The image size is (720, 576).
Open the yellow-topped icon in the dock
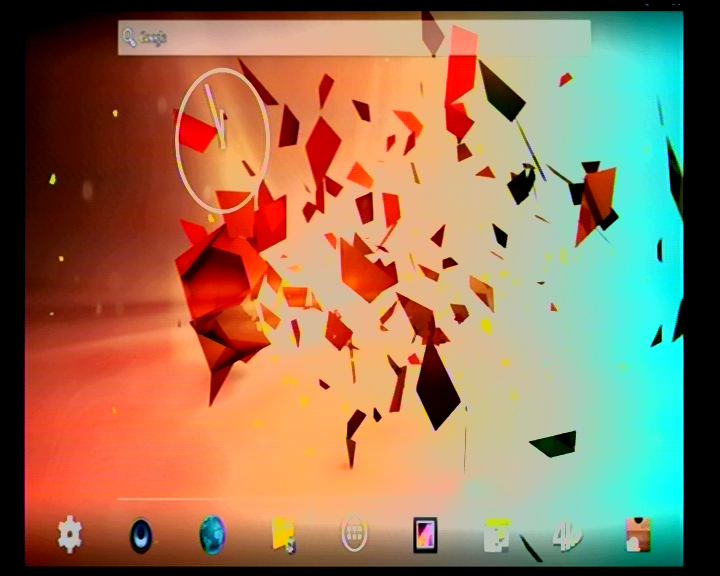(x=496, y=535)
